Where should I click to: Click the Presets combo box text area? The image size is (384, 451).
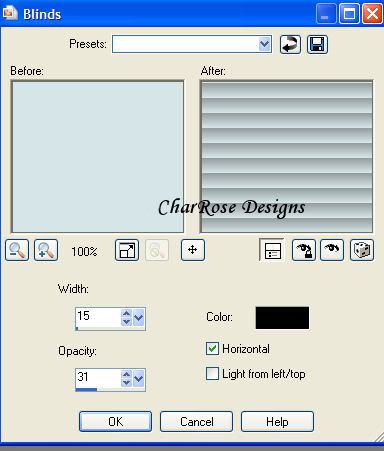[185, 44]
